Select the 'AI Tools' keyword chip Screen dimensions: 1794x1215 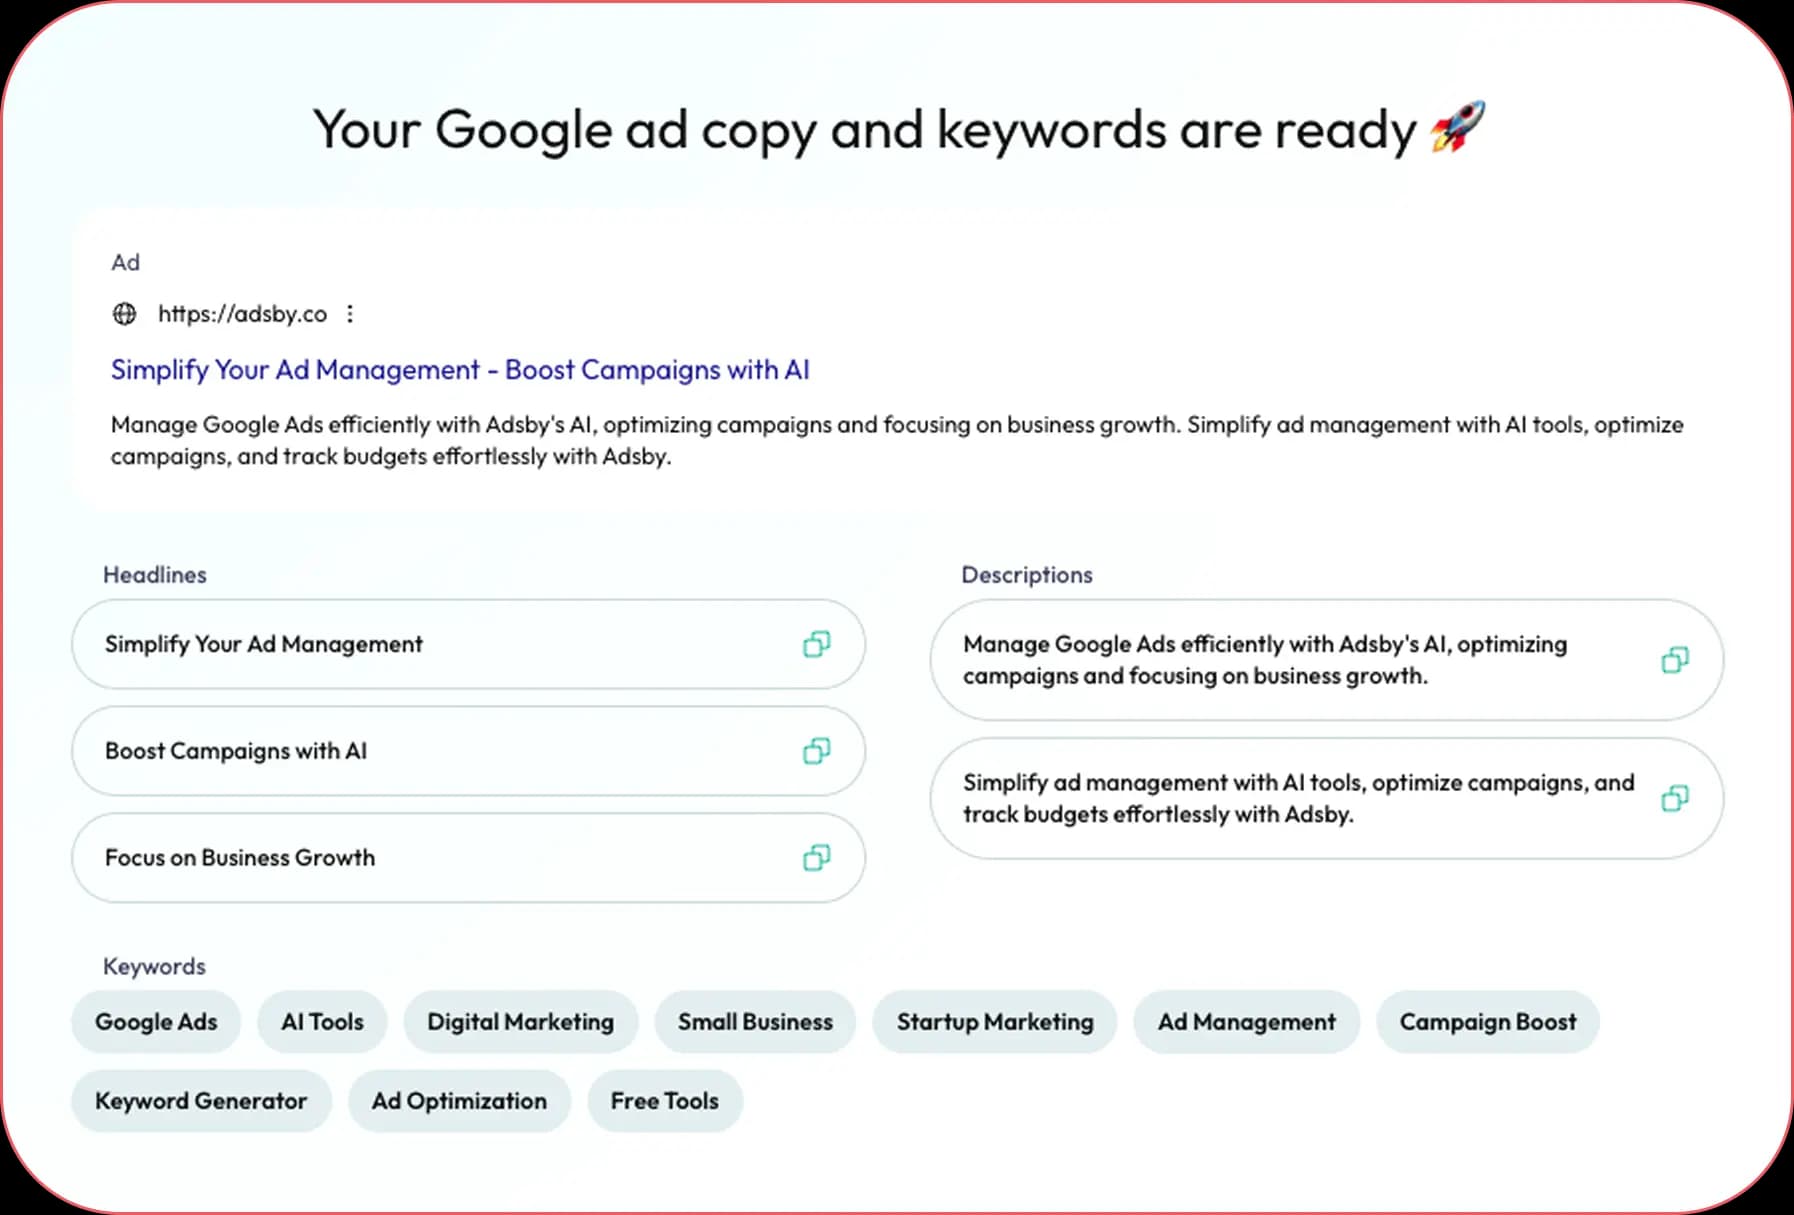click(x=322, y=1022)
